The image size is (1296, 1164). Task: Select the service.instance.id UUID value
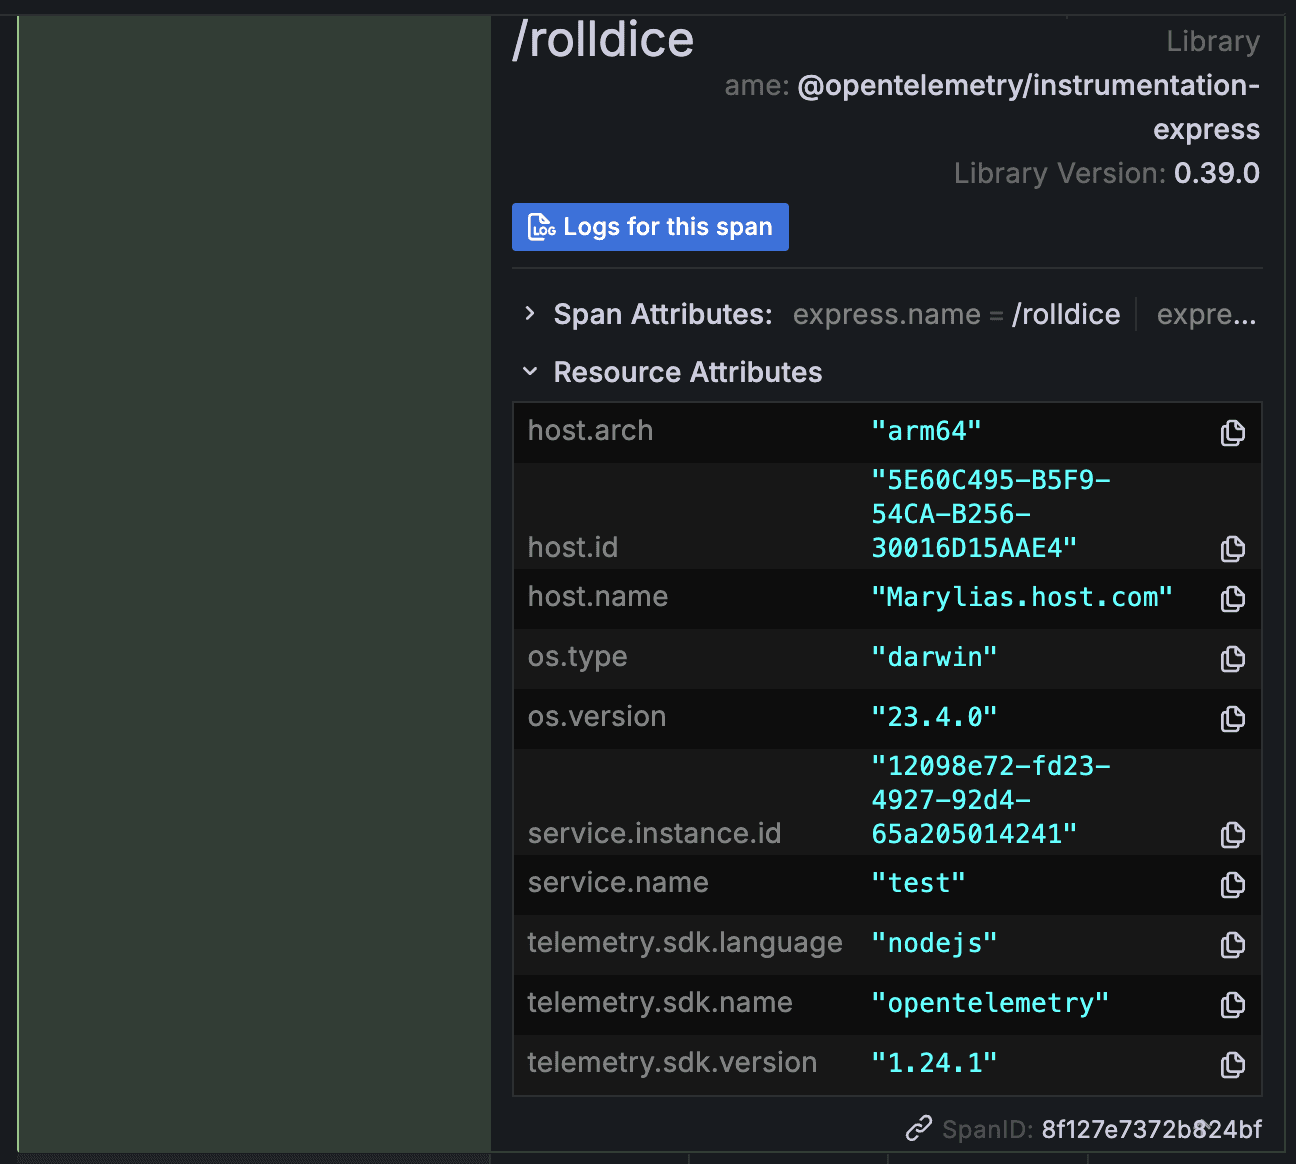[991, 800]
